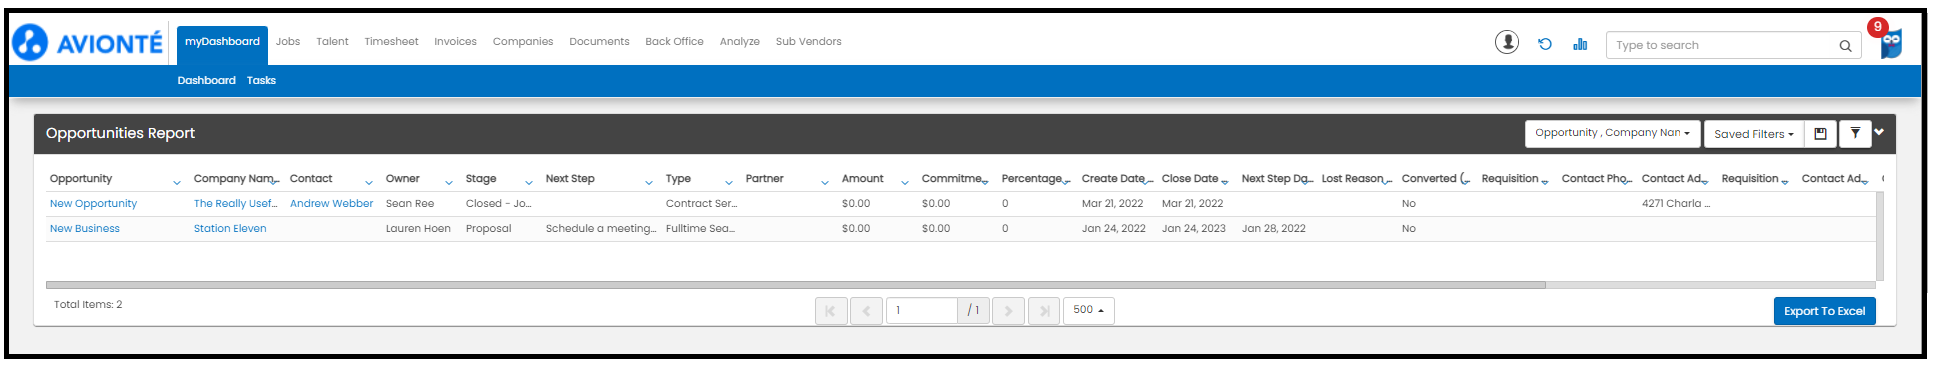Click the vertical scrollbar of the grid
This screenshot has width=1933, height=369.
click(x=1880, y=235)
